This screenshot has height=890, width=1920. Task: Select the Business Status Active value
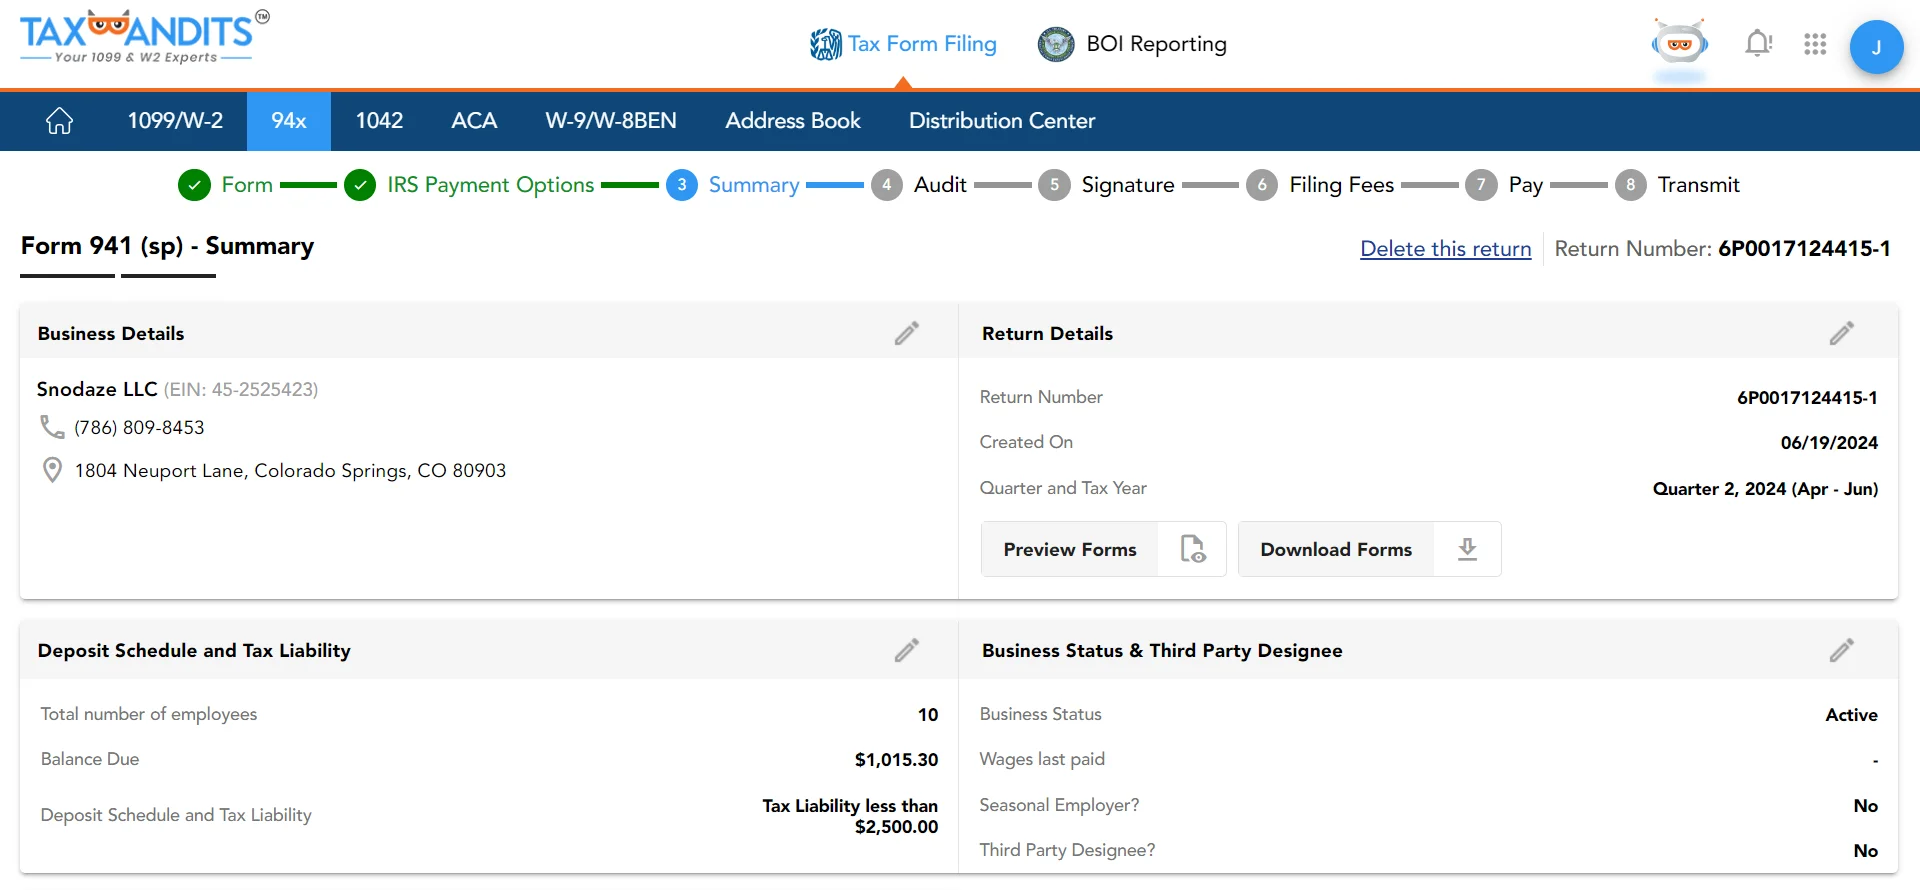pos(1851,715)
